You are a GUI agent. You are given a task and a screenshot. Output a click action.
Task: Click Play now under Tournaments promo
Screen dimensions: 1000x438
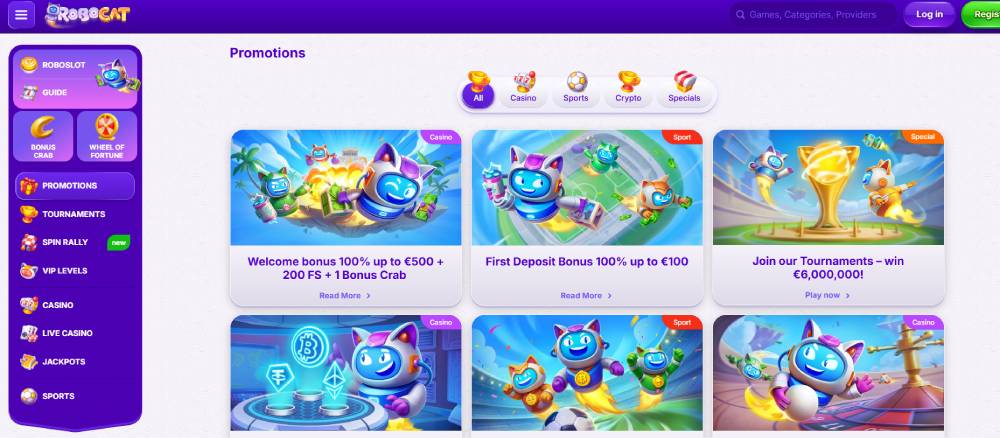pyautogui.click(x=827, y=296)
